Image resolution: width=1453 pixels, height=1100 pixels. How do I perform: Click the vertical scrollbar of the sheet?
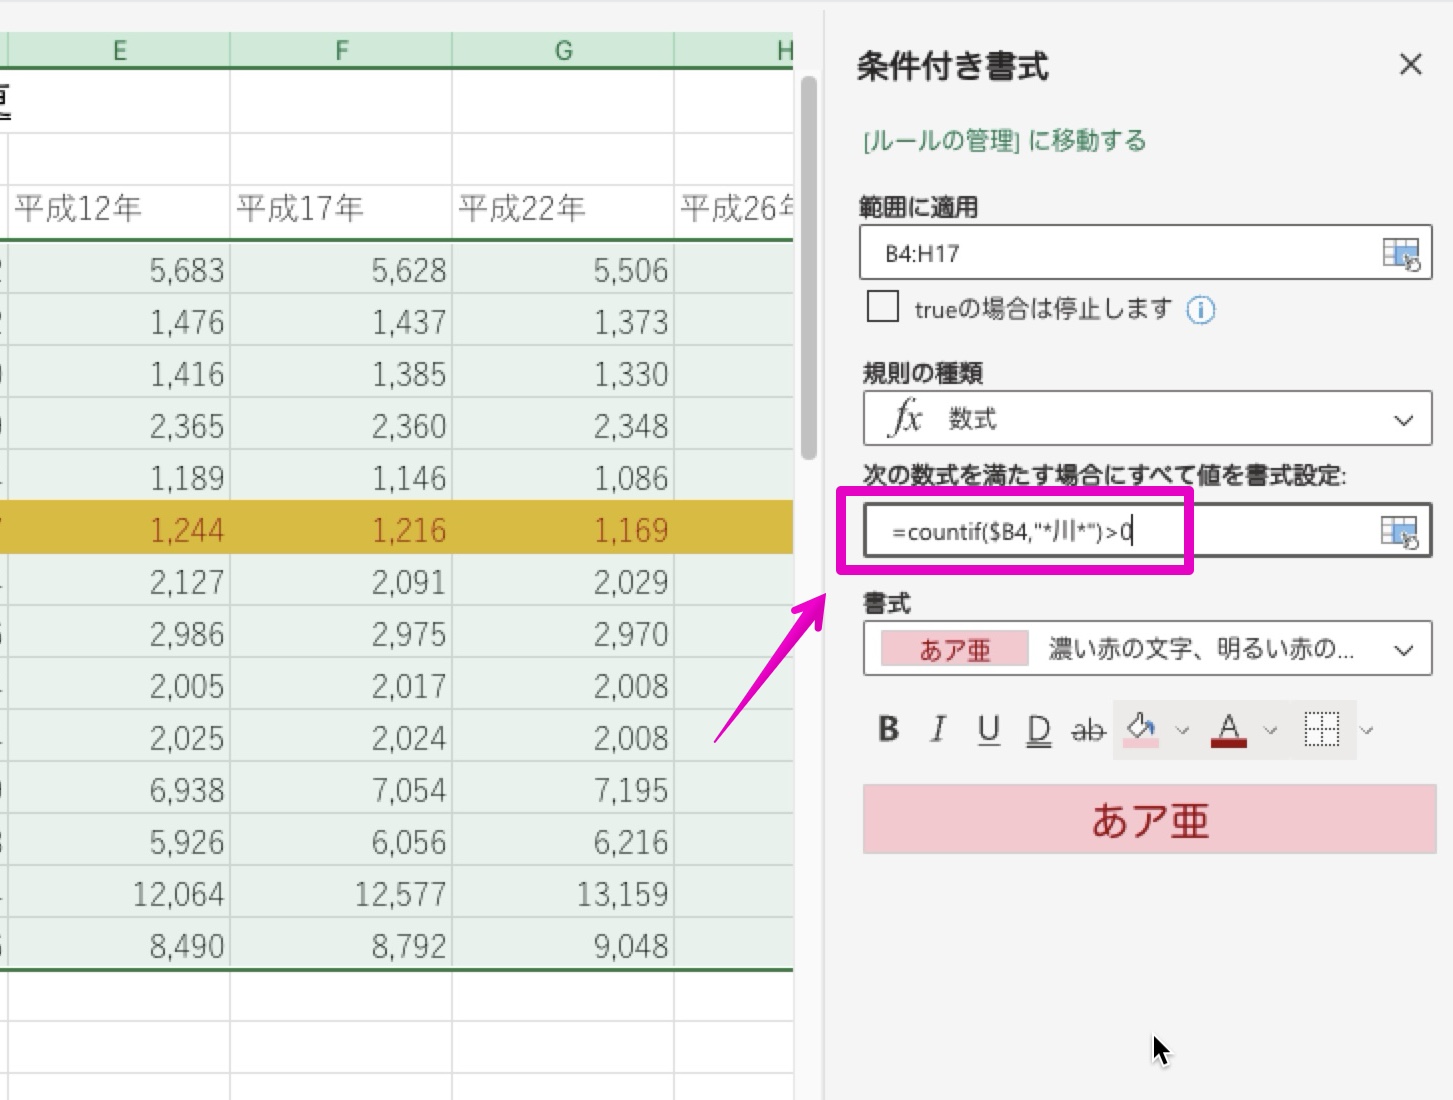[809, 268]
